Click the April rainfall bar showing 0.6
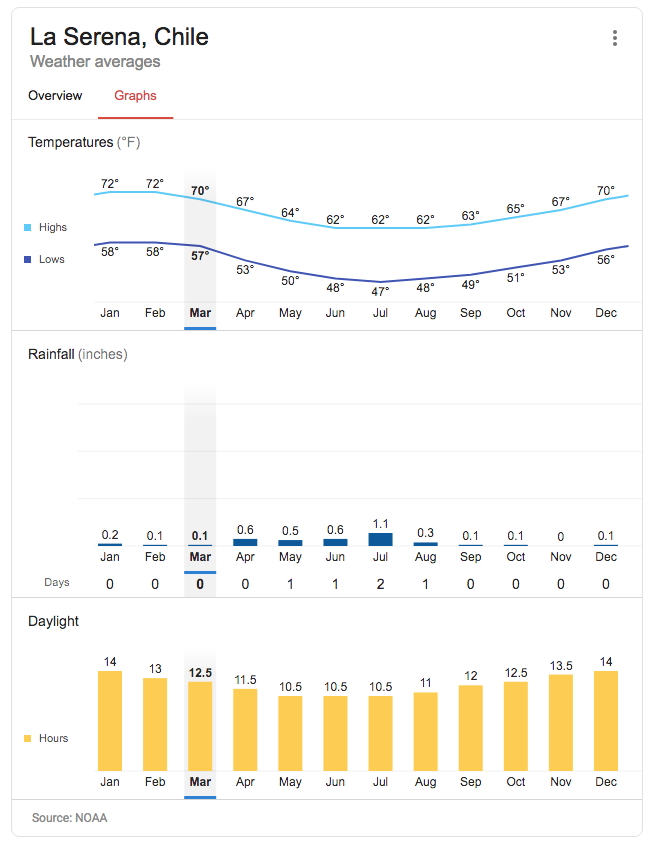Viewport: 652px width, 841px height. click(245, 542)
